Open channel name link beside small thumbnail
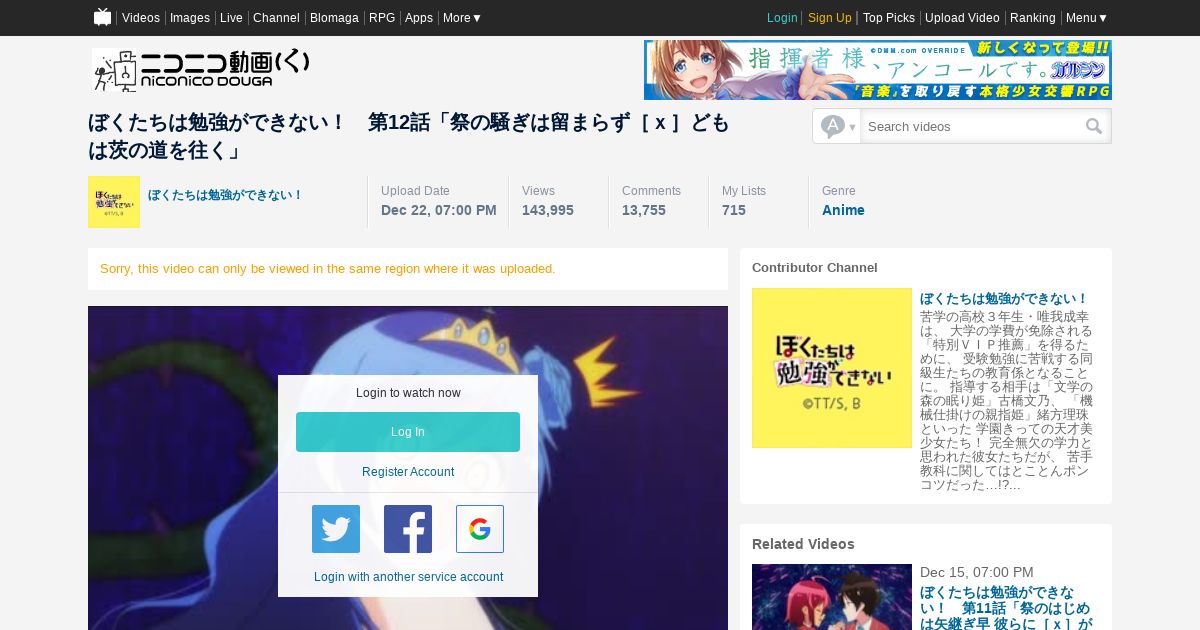Viewport: 1200px width, 630px height. (225, 195)
